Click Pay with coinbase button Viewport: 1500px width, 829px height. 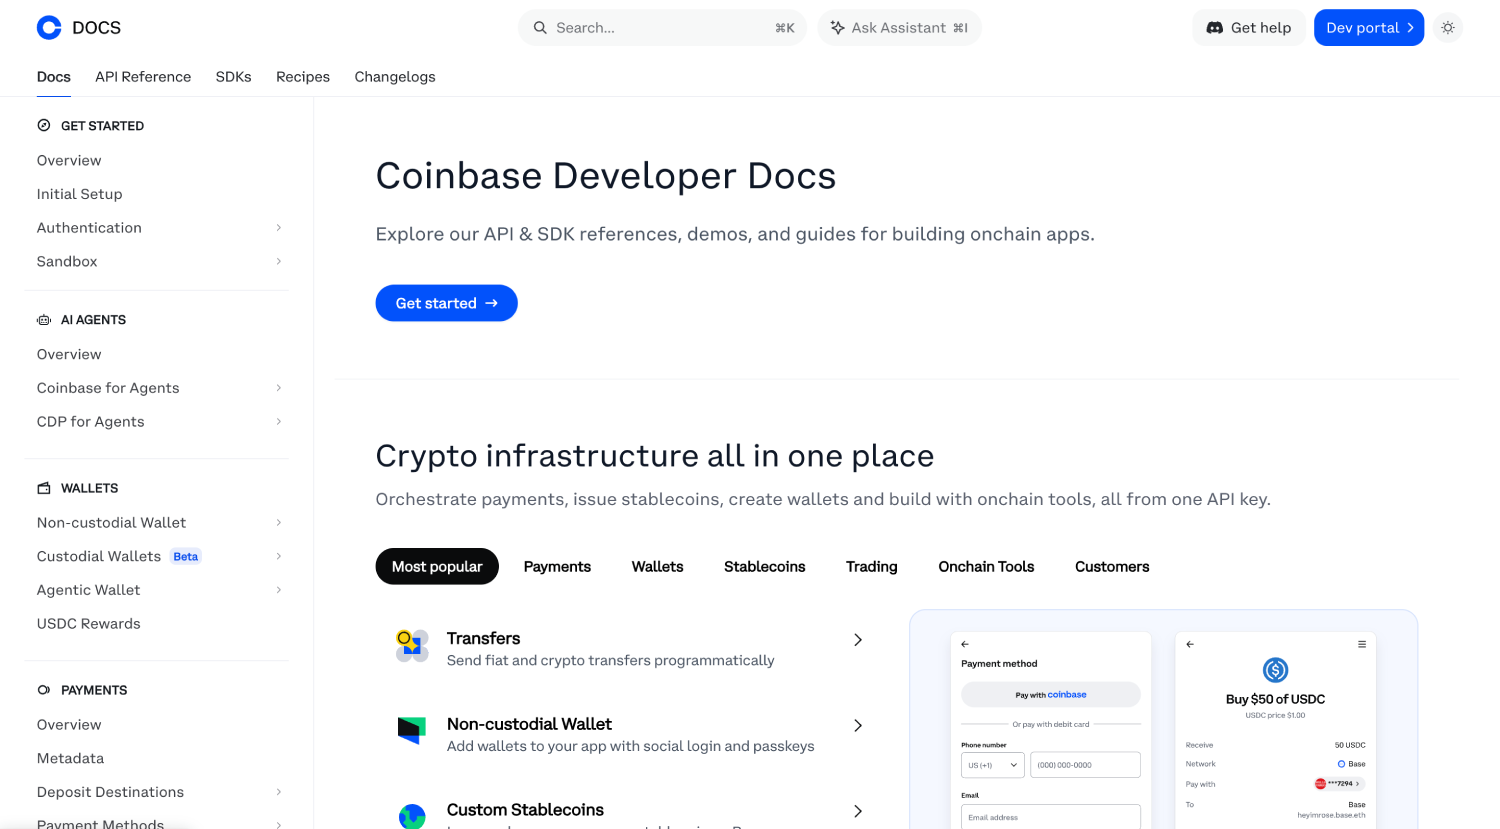click(1051, 695)
